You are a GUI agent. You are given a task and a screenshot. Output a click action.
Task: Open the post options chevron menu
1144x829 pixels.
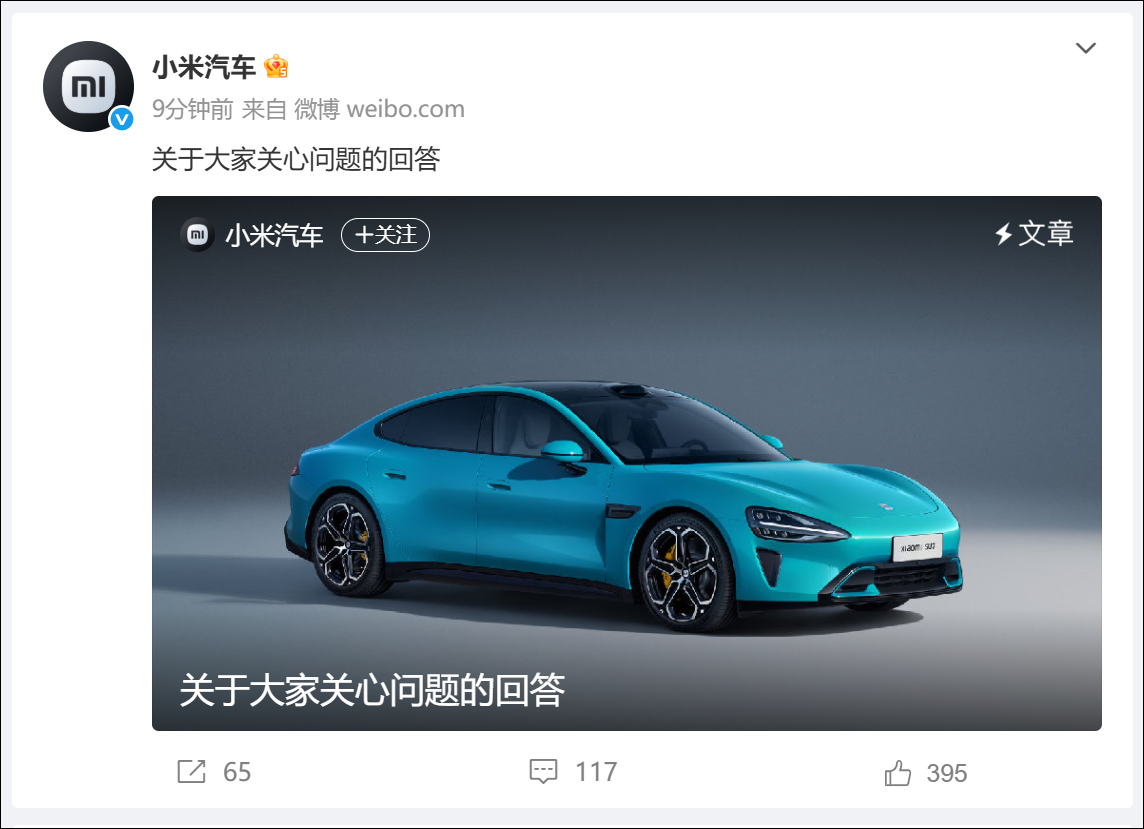pyautogui.click(x=1086, y=48)
